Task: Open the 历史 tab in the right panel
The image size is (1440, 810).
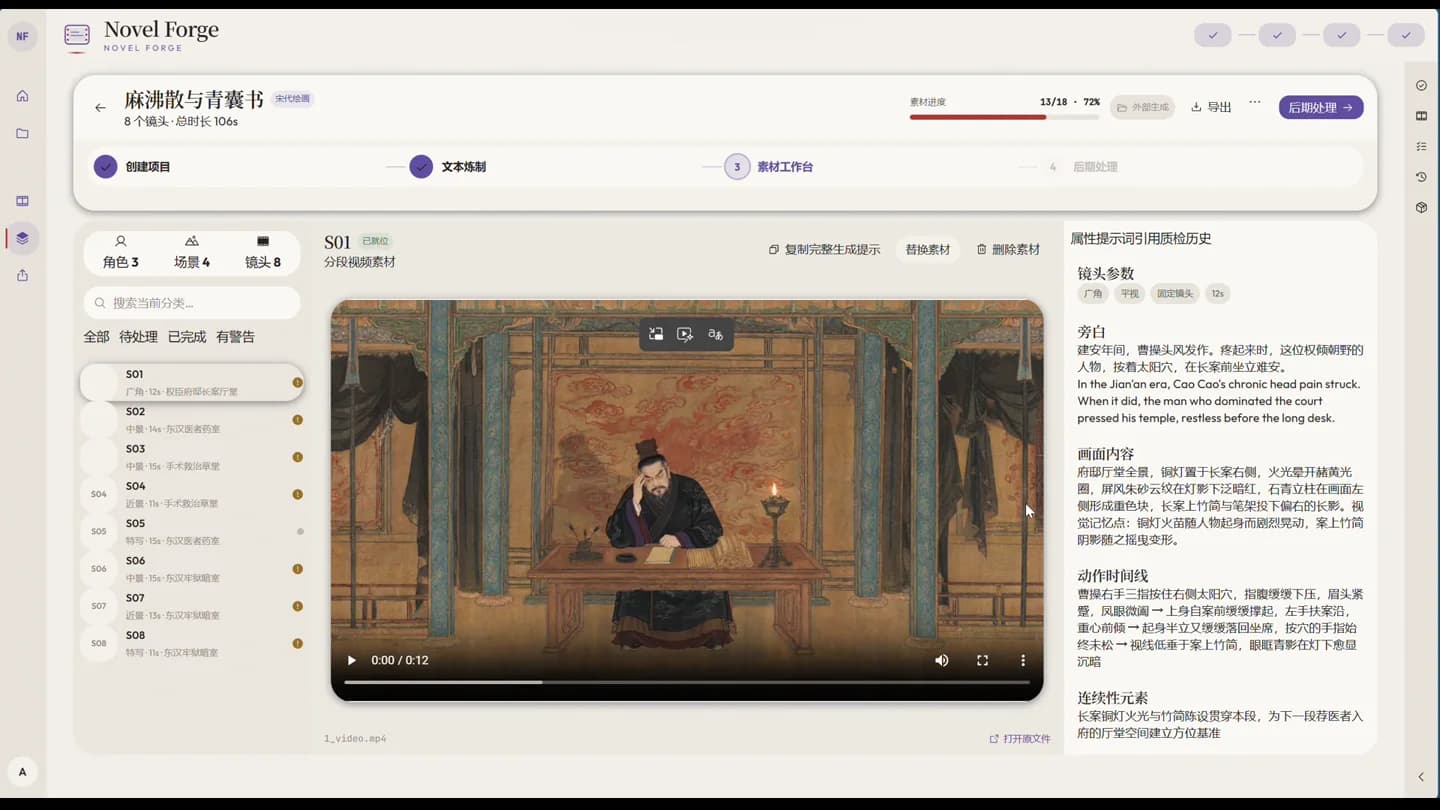Action: point(1198,239)
